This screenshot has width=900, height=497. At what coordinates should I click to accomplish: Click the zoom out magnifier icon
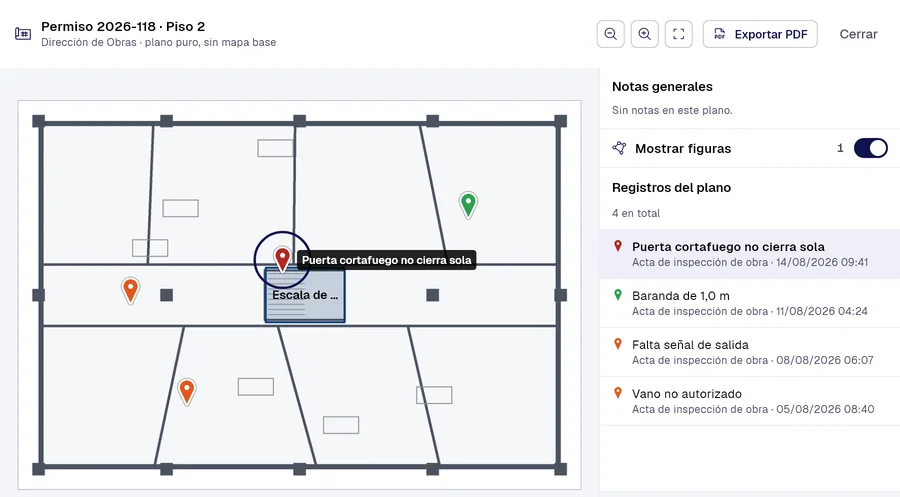click(610, 34)
